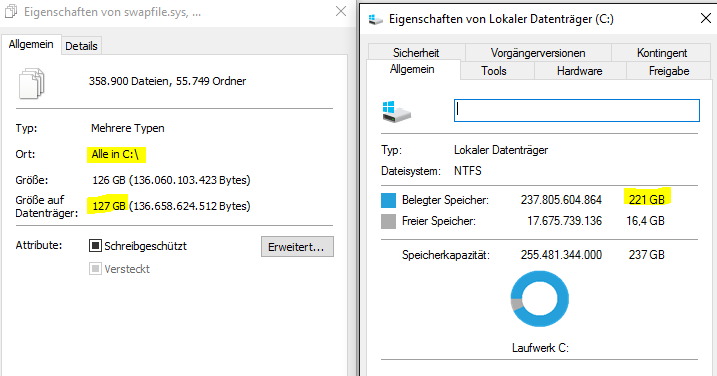Click the disk usage donut chart
This screenshot has width=717, height=376.
click(540, 299)
